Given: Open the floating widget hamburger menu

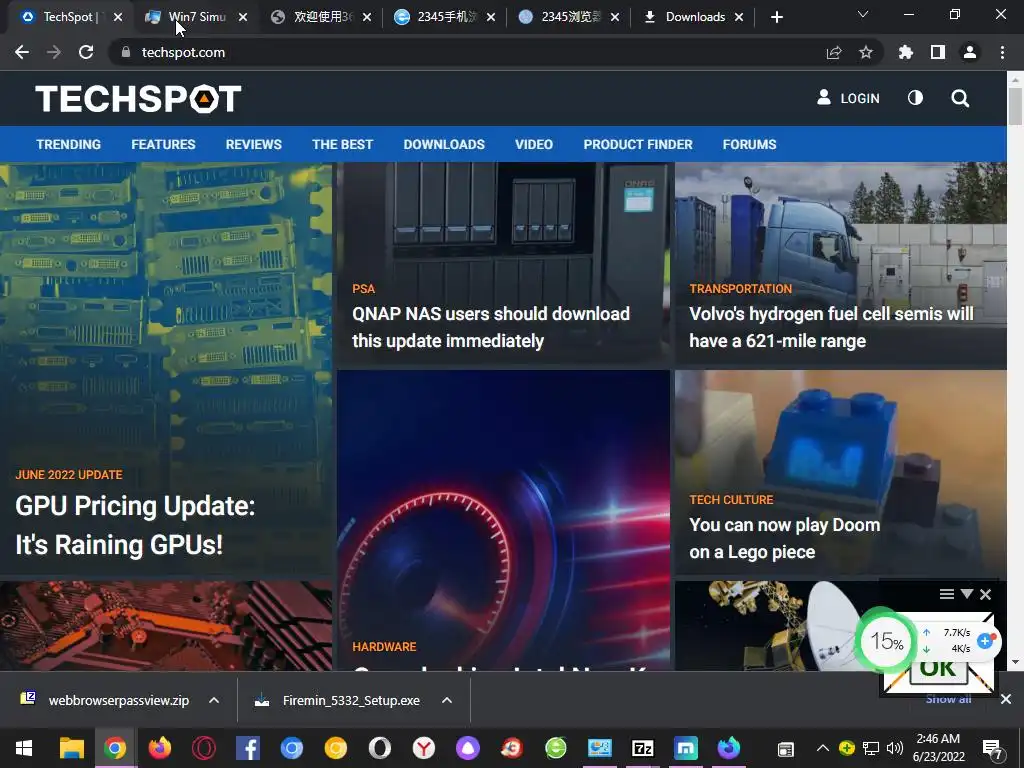Looking at the screenshot, I should [947, 594].
